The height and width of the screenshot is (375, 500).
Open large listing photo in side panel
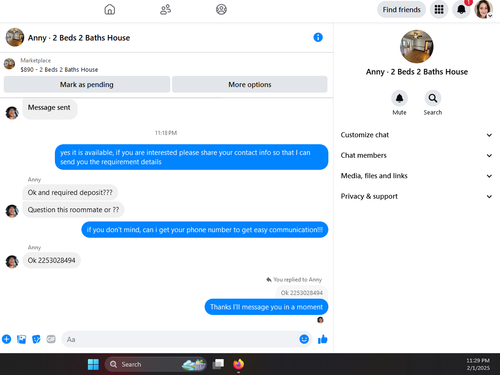coord(417,47)
